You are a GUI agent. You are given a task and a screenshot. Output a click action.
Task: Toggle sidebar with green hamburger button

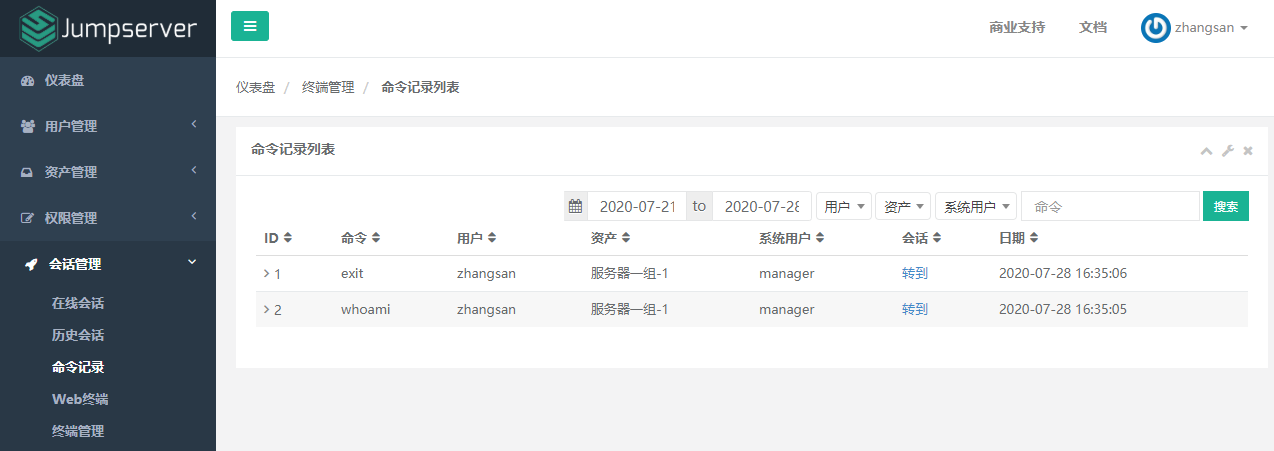pyautogui.click(x=250, y=26)
